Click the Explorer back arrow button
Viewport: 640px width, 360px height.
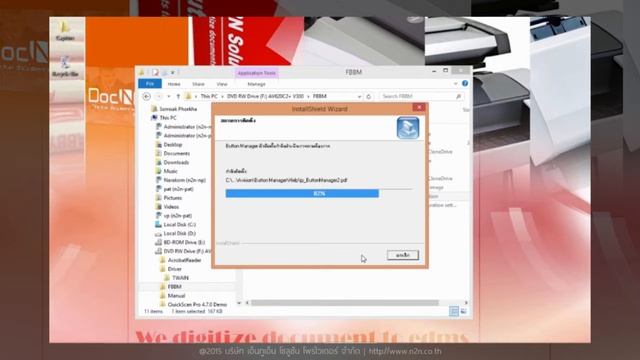tap(147, 96)
